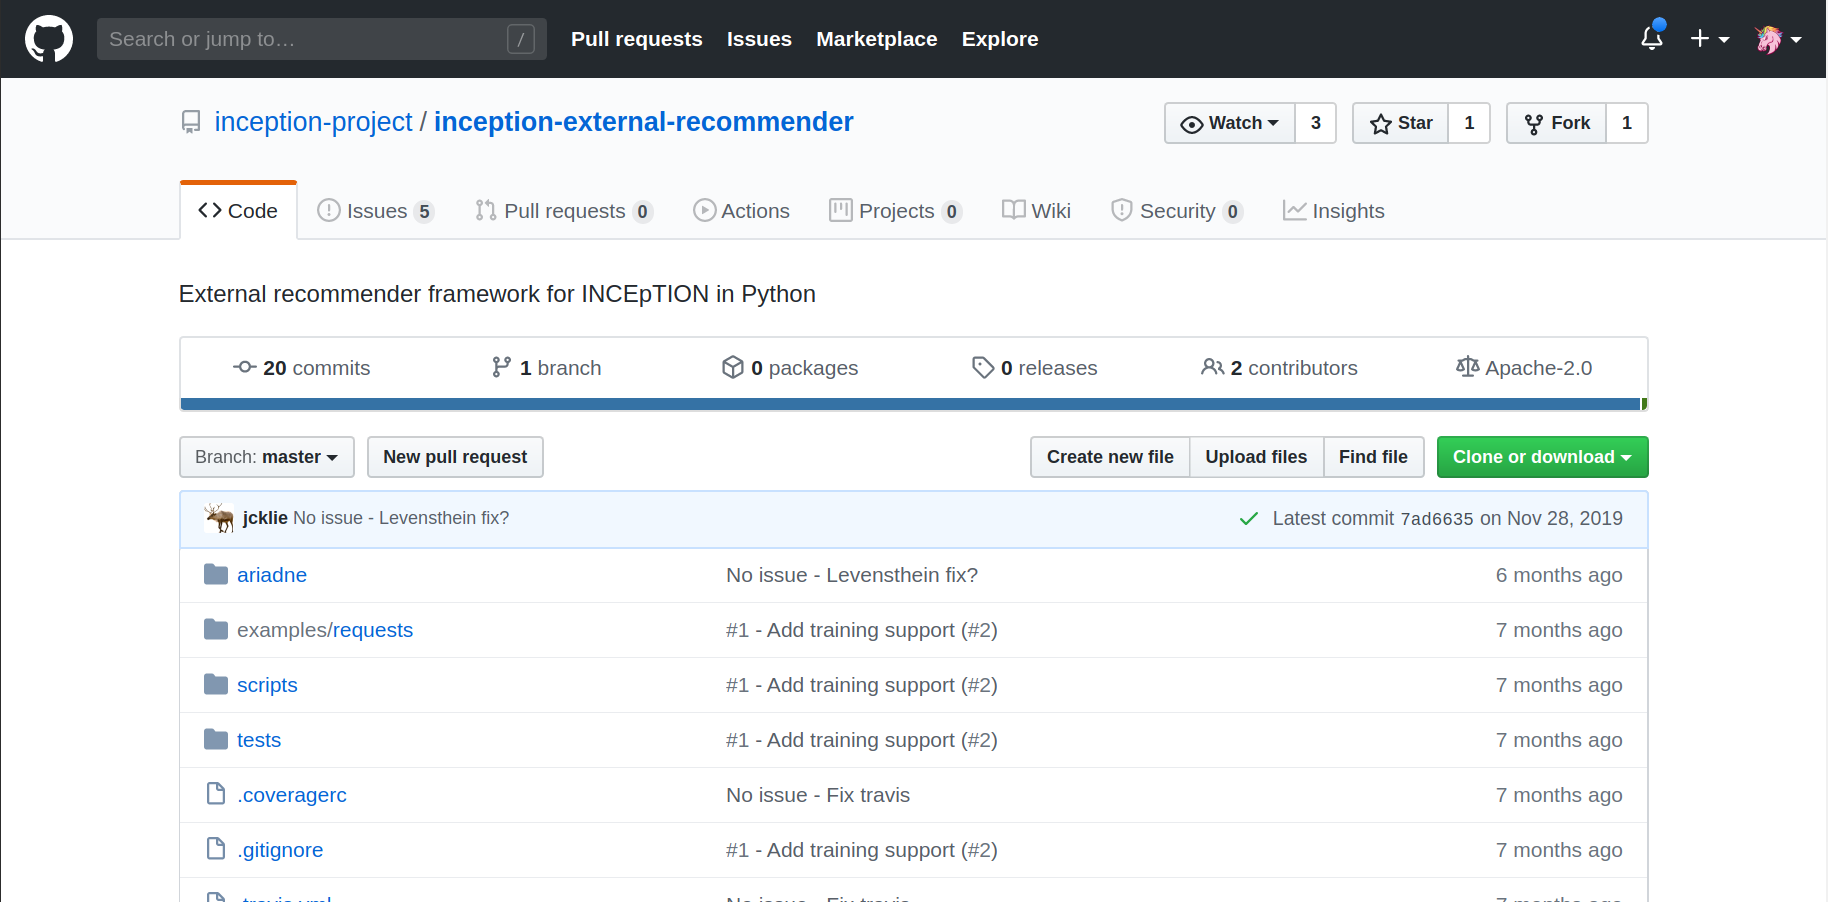Click Create new file
Image resolution: width=1828 pixels, height=902 pixels.
[x=1110, y=457]
